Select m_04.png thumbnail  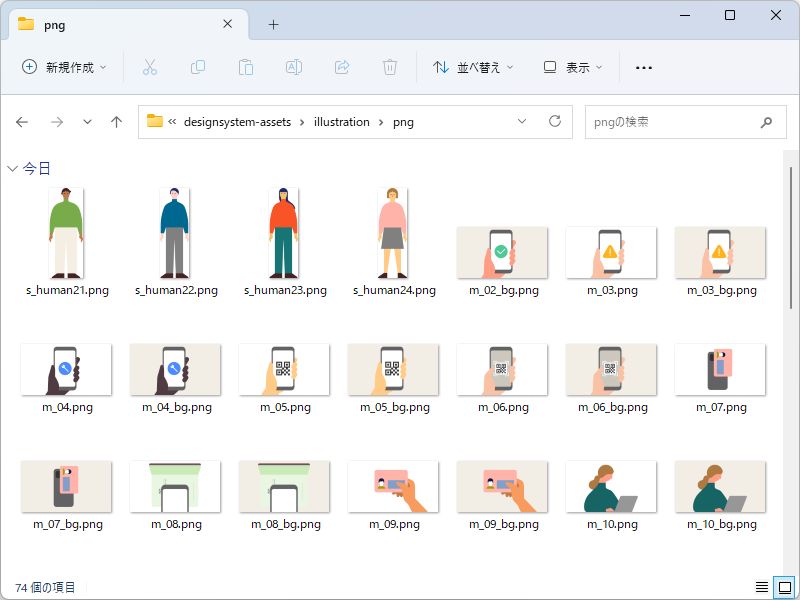point(66,369)
